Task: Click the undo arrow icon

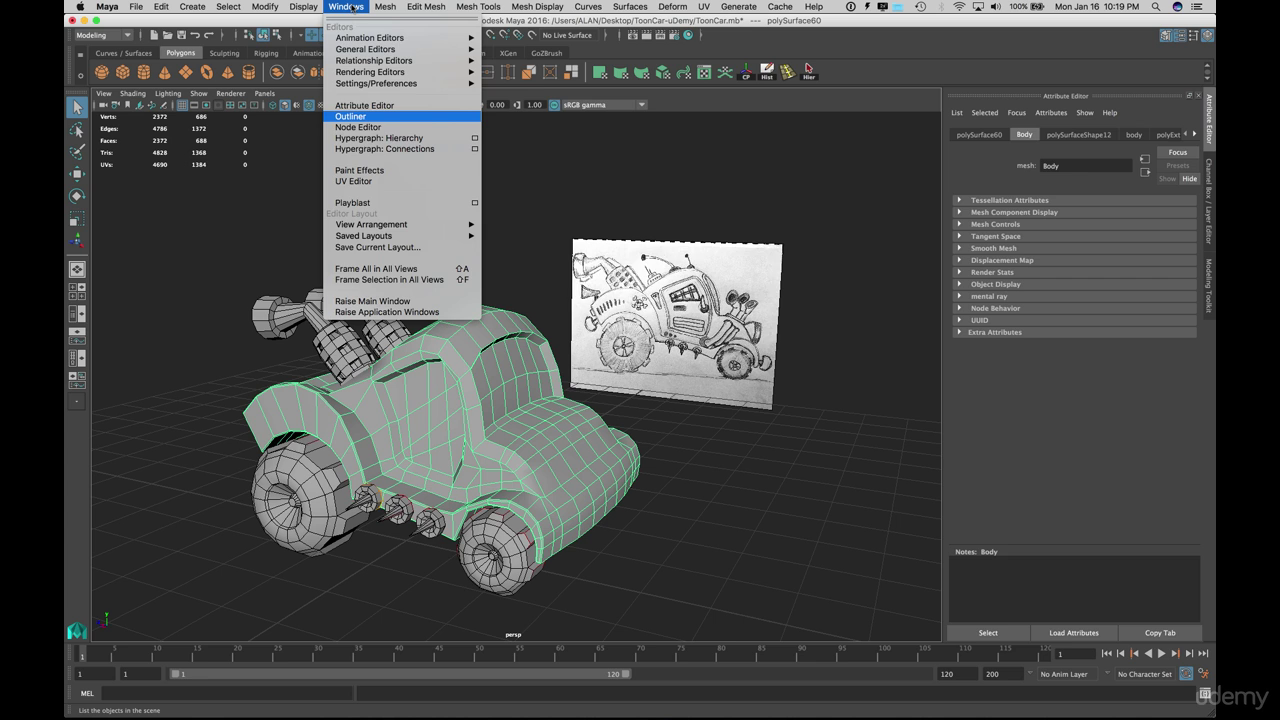Action: pyautogui.click(x=196, y=35)
